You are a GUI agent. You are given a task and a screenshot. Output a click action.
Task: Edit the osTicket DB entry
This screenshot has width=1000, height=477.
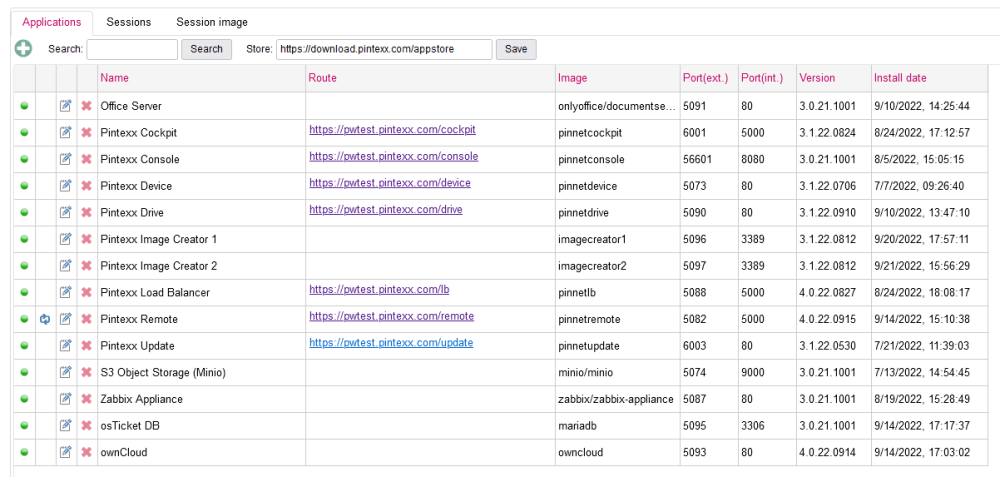(x=66, y=426)
